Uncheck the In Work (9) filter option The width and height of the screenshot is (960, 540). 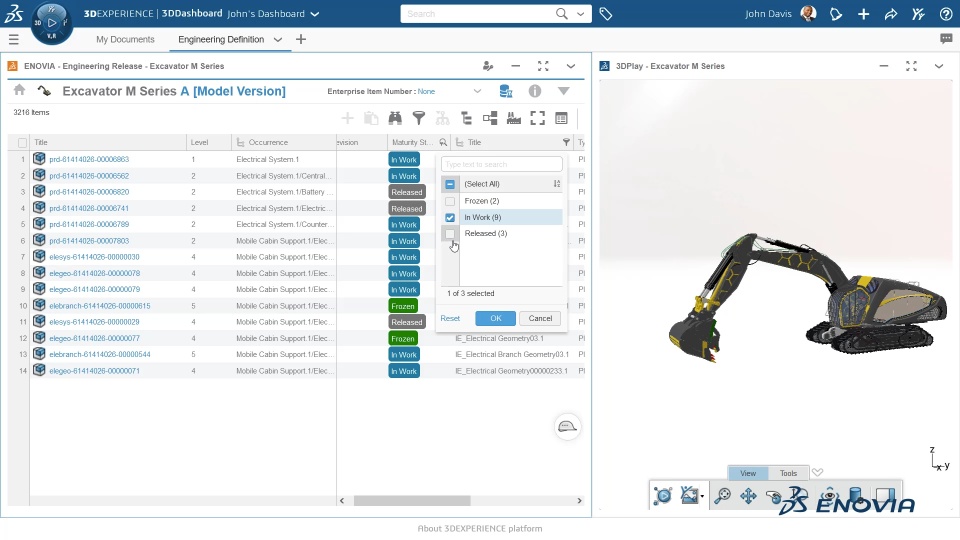(x=450, y=217)
